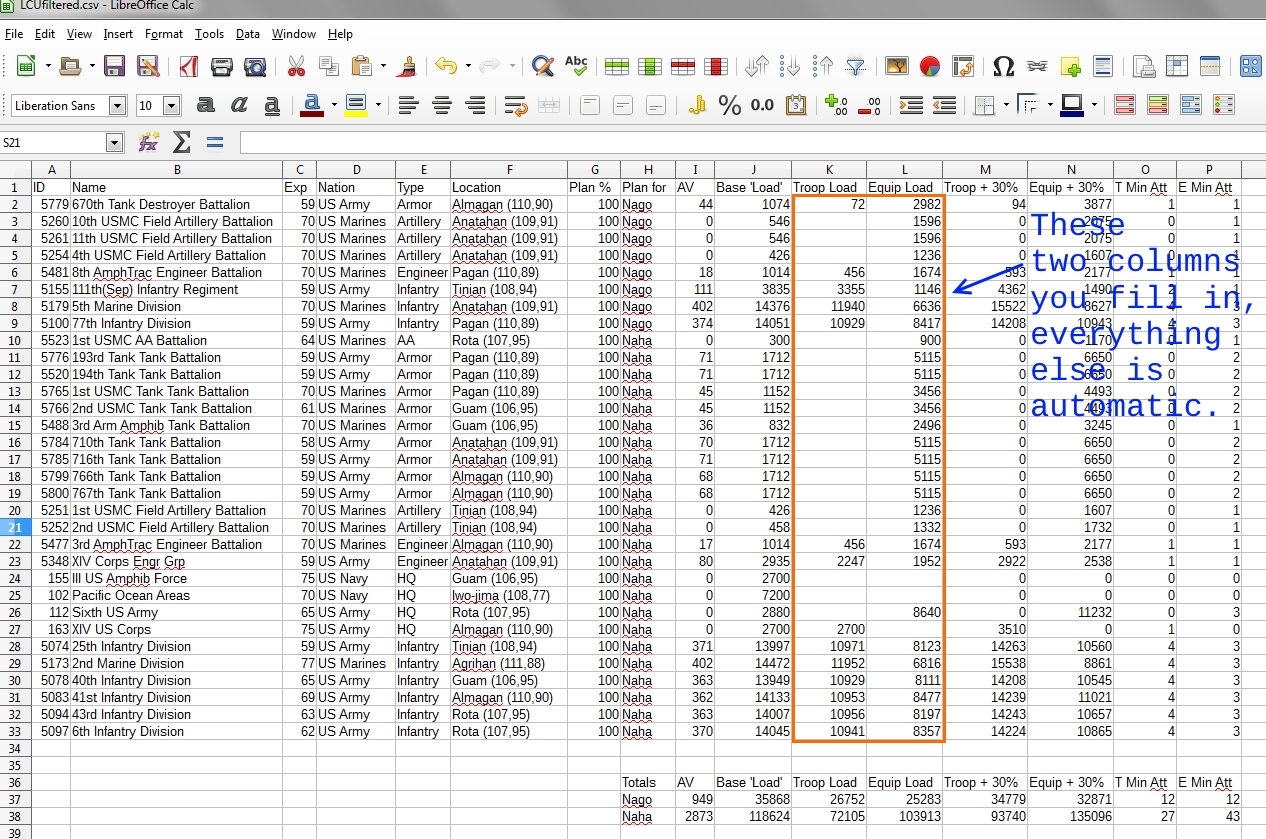Open the Tools menu

tap(210, 34)
